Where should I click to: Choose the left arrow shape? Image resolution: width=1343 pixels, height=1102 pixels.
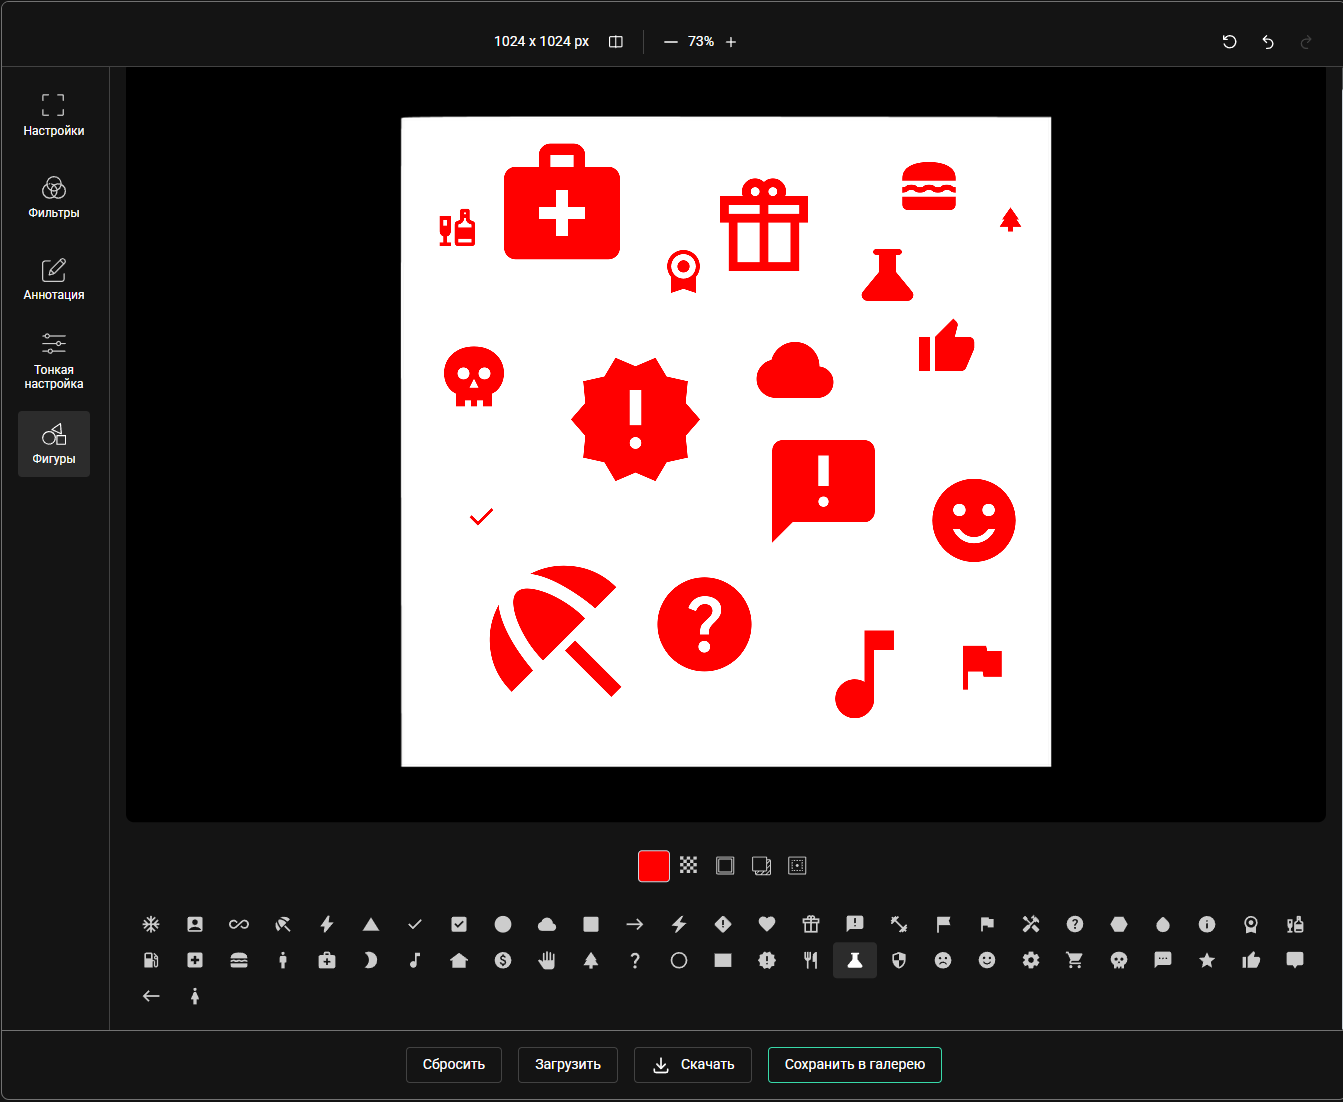pos(151,996)
